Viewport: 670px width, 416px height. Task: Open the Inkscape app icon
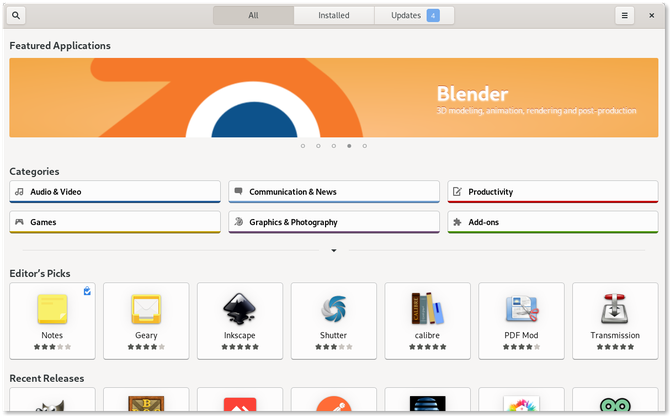coord(240,309)
